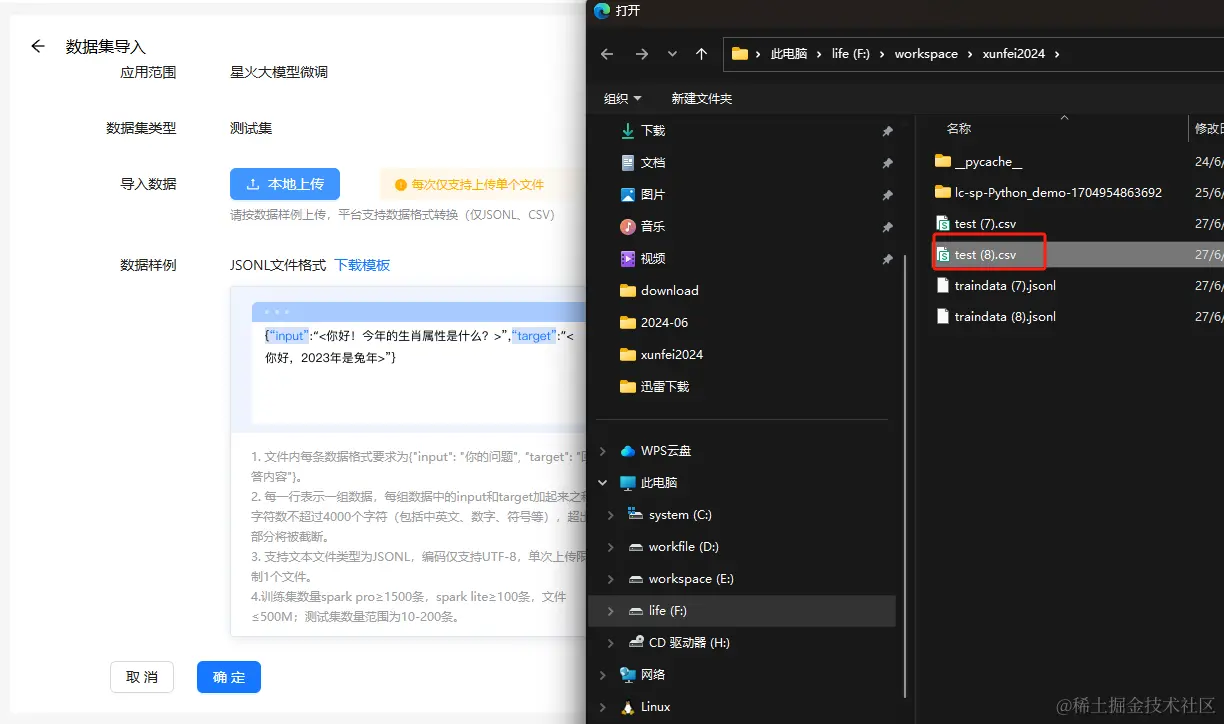Expand workspace (E:) drive node
This screenshot has width=1224, height=724.
611,579
